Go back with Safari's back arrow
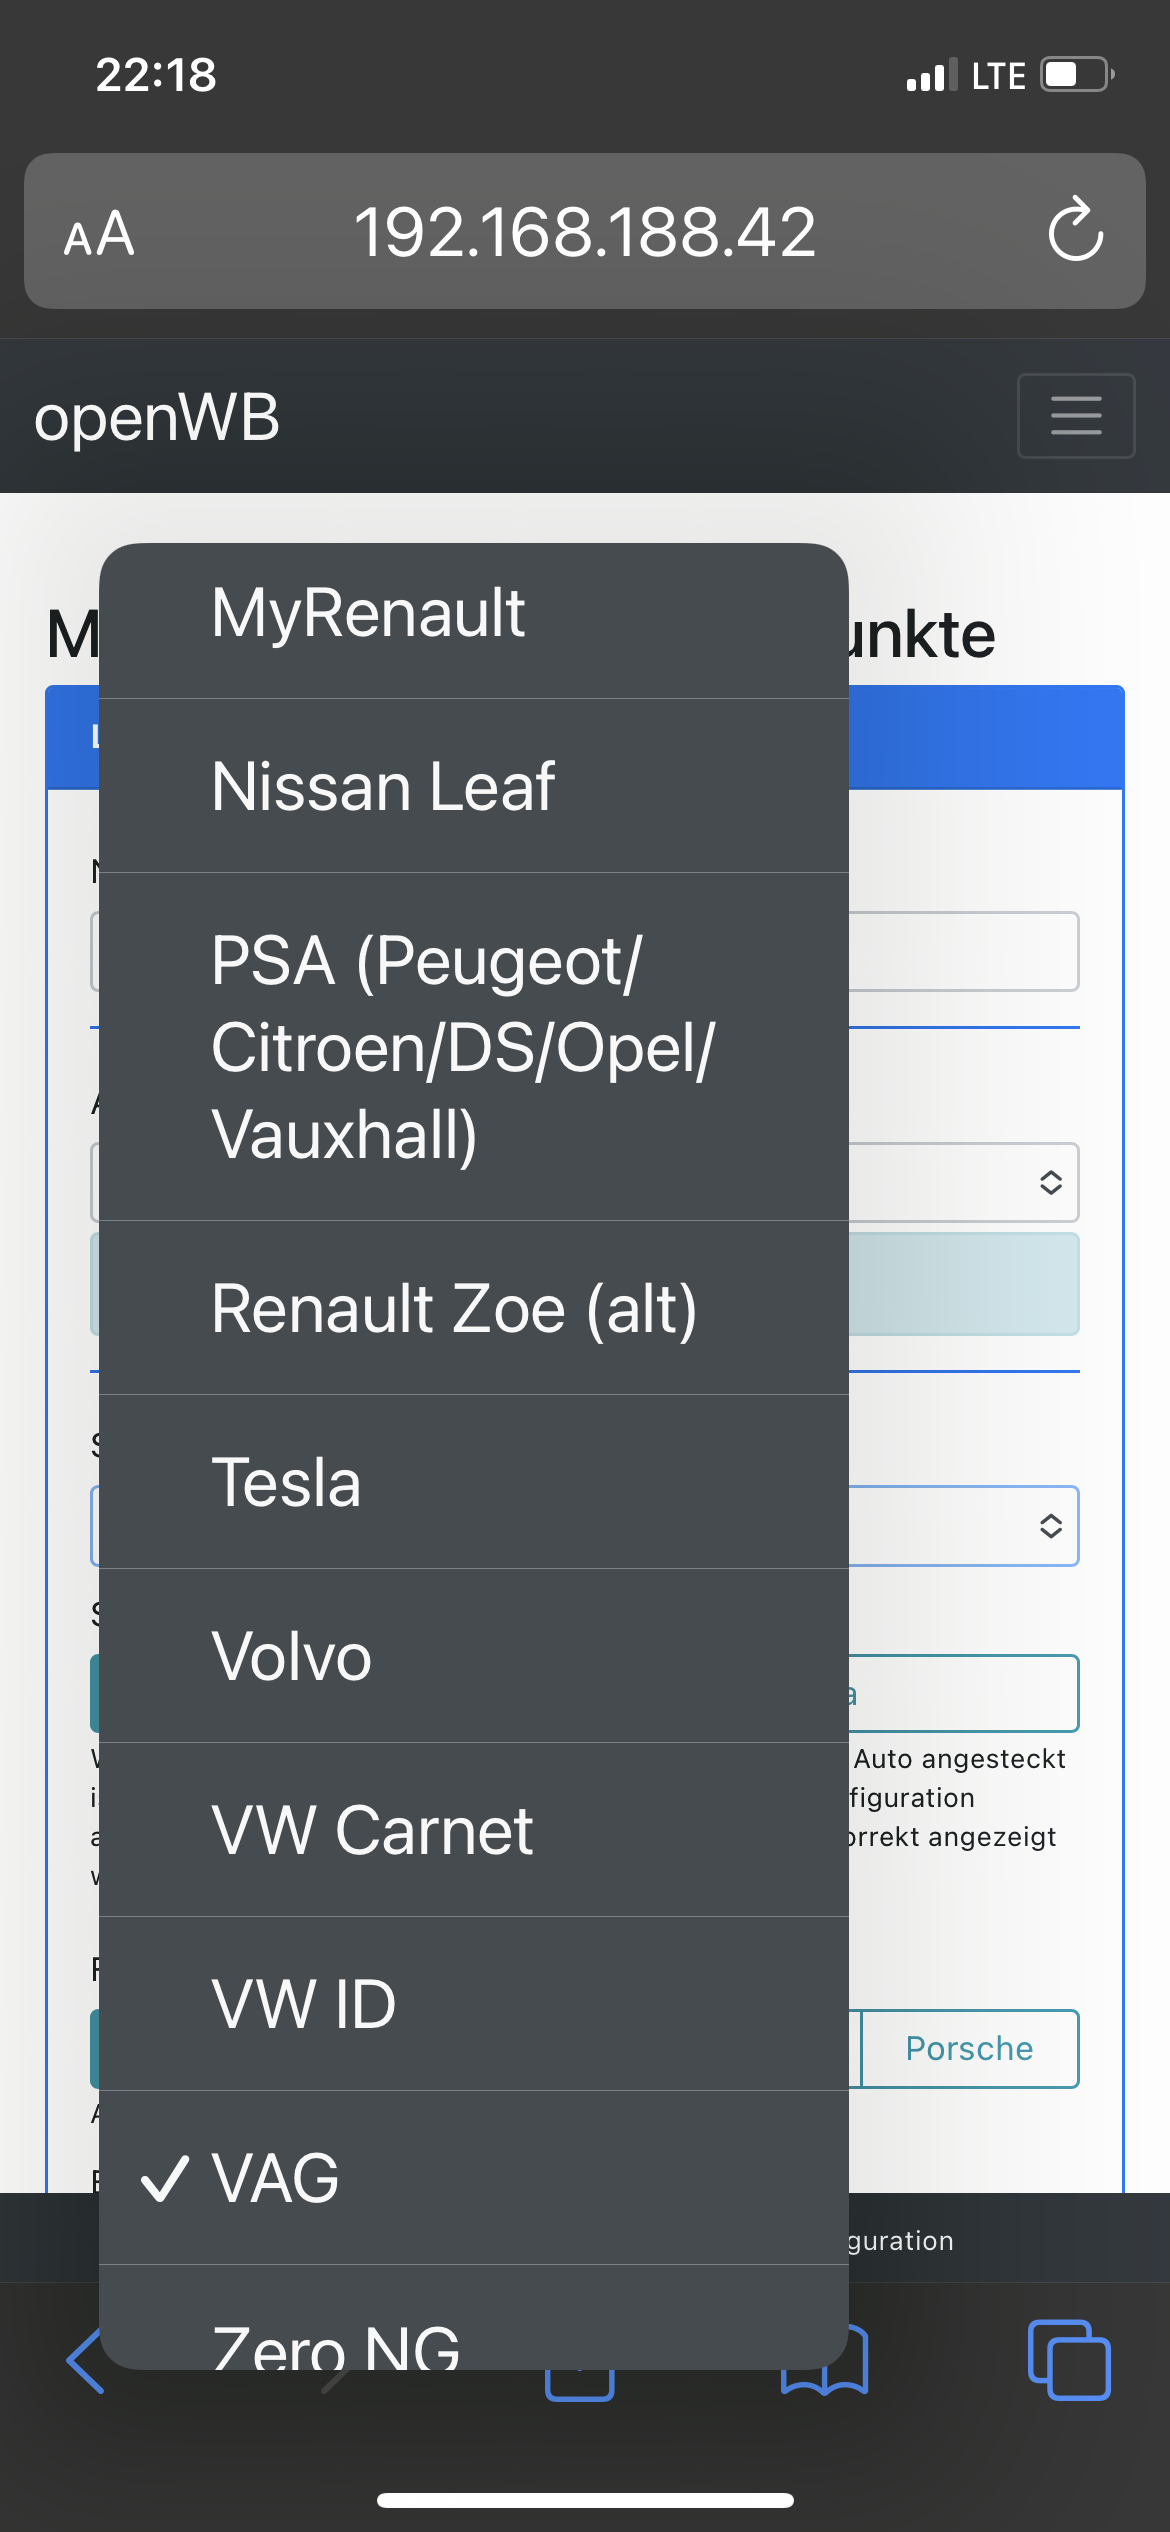 [x=84, y=2362]
